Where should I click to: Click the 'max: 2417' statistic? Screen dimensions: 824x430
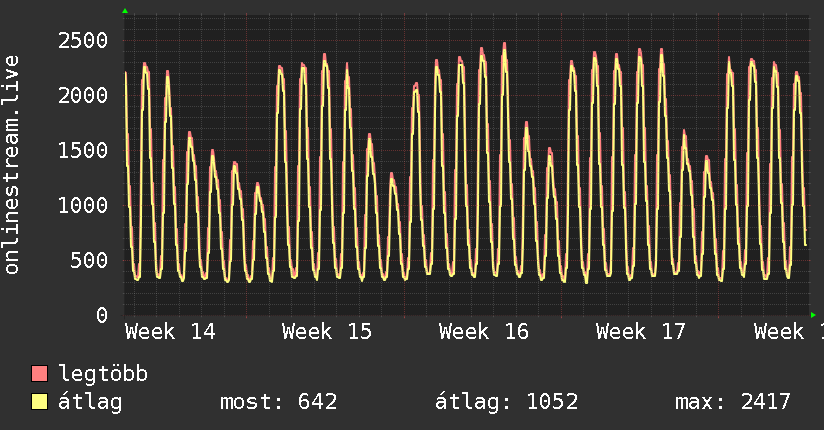[x=733, y=402]
